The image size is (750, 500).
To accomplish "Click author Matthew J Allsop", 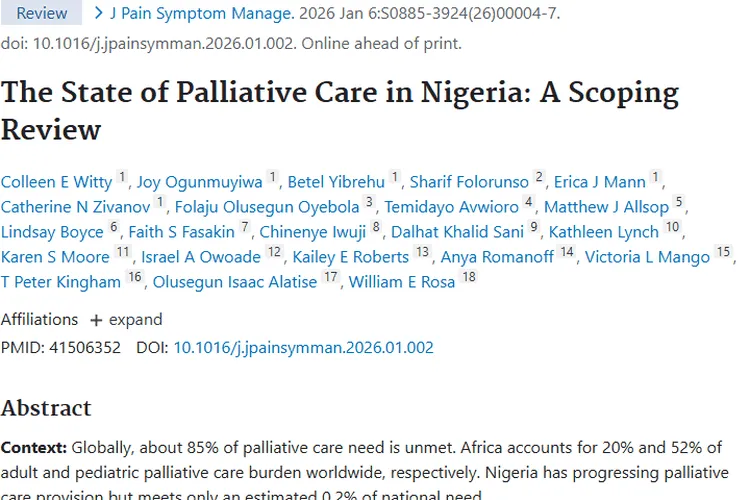I will click(x=606, y=207).
